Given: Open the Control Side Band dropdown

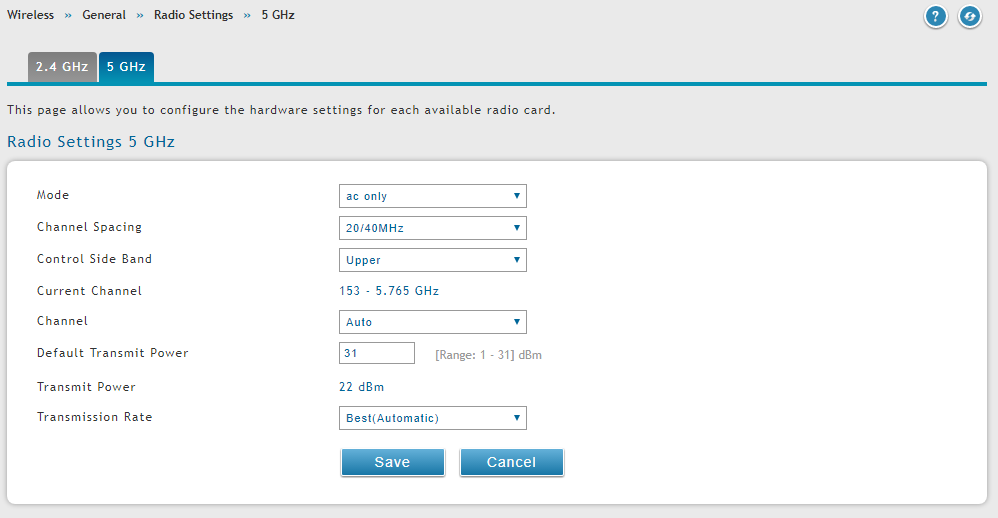Looking at the screenshot, I should point(432,260).
